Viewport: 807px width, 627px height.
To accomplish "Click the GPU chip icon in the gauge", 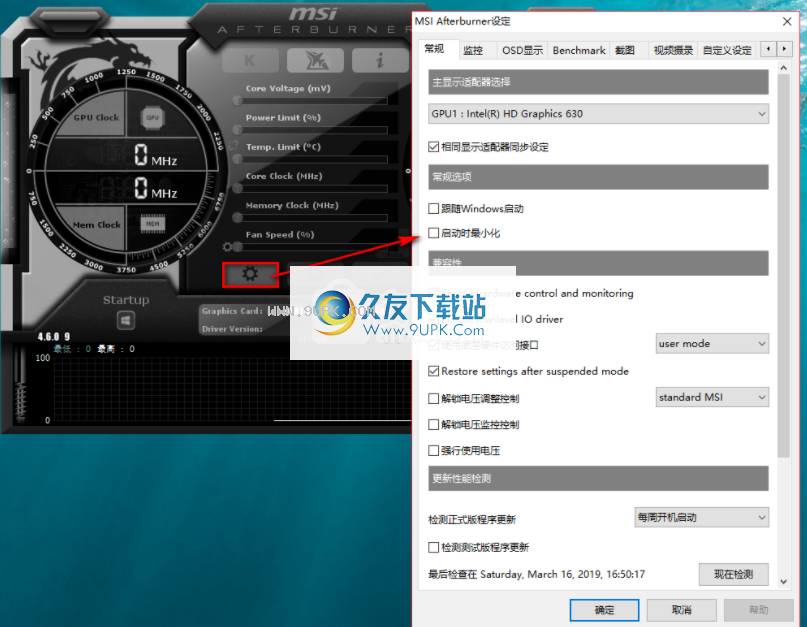I will [x=152, y=117].
